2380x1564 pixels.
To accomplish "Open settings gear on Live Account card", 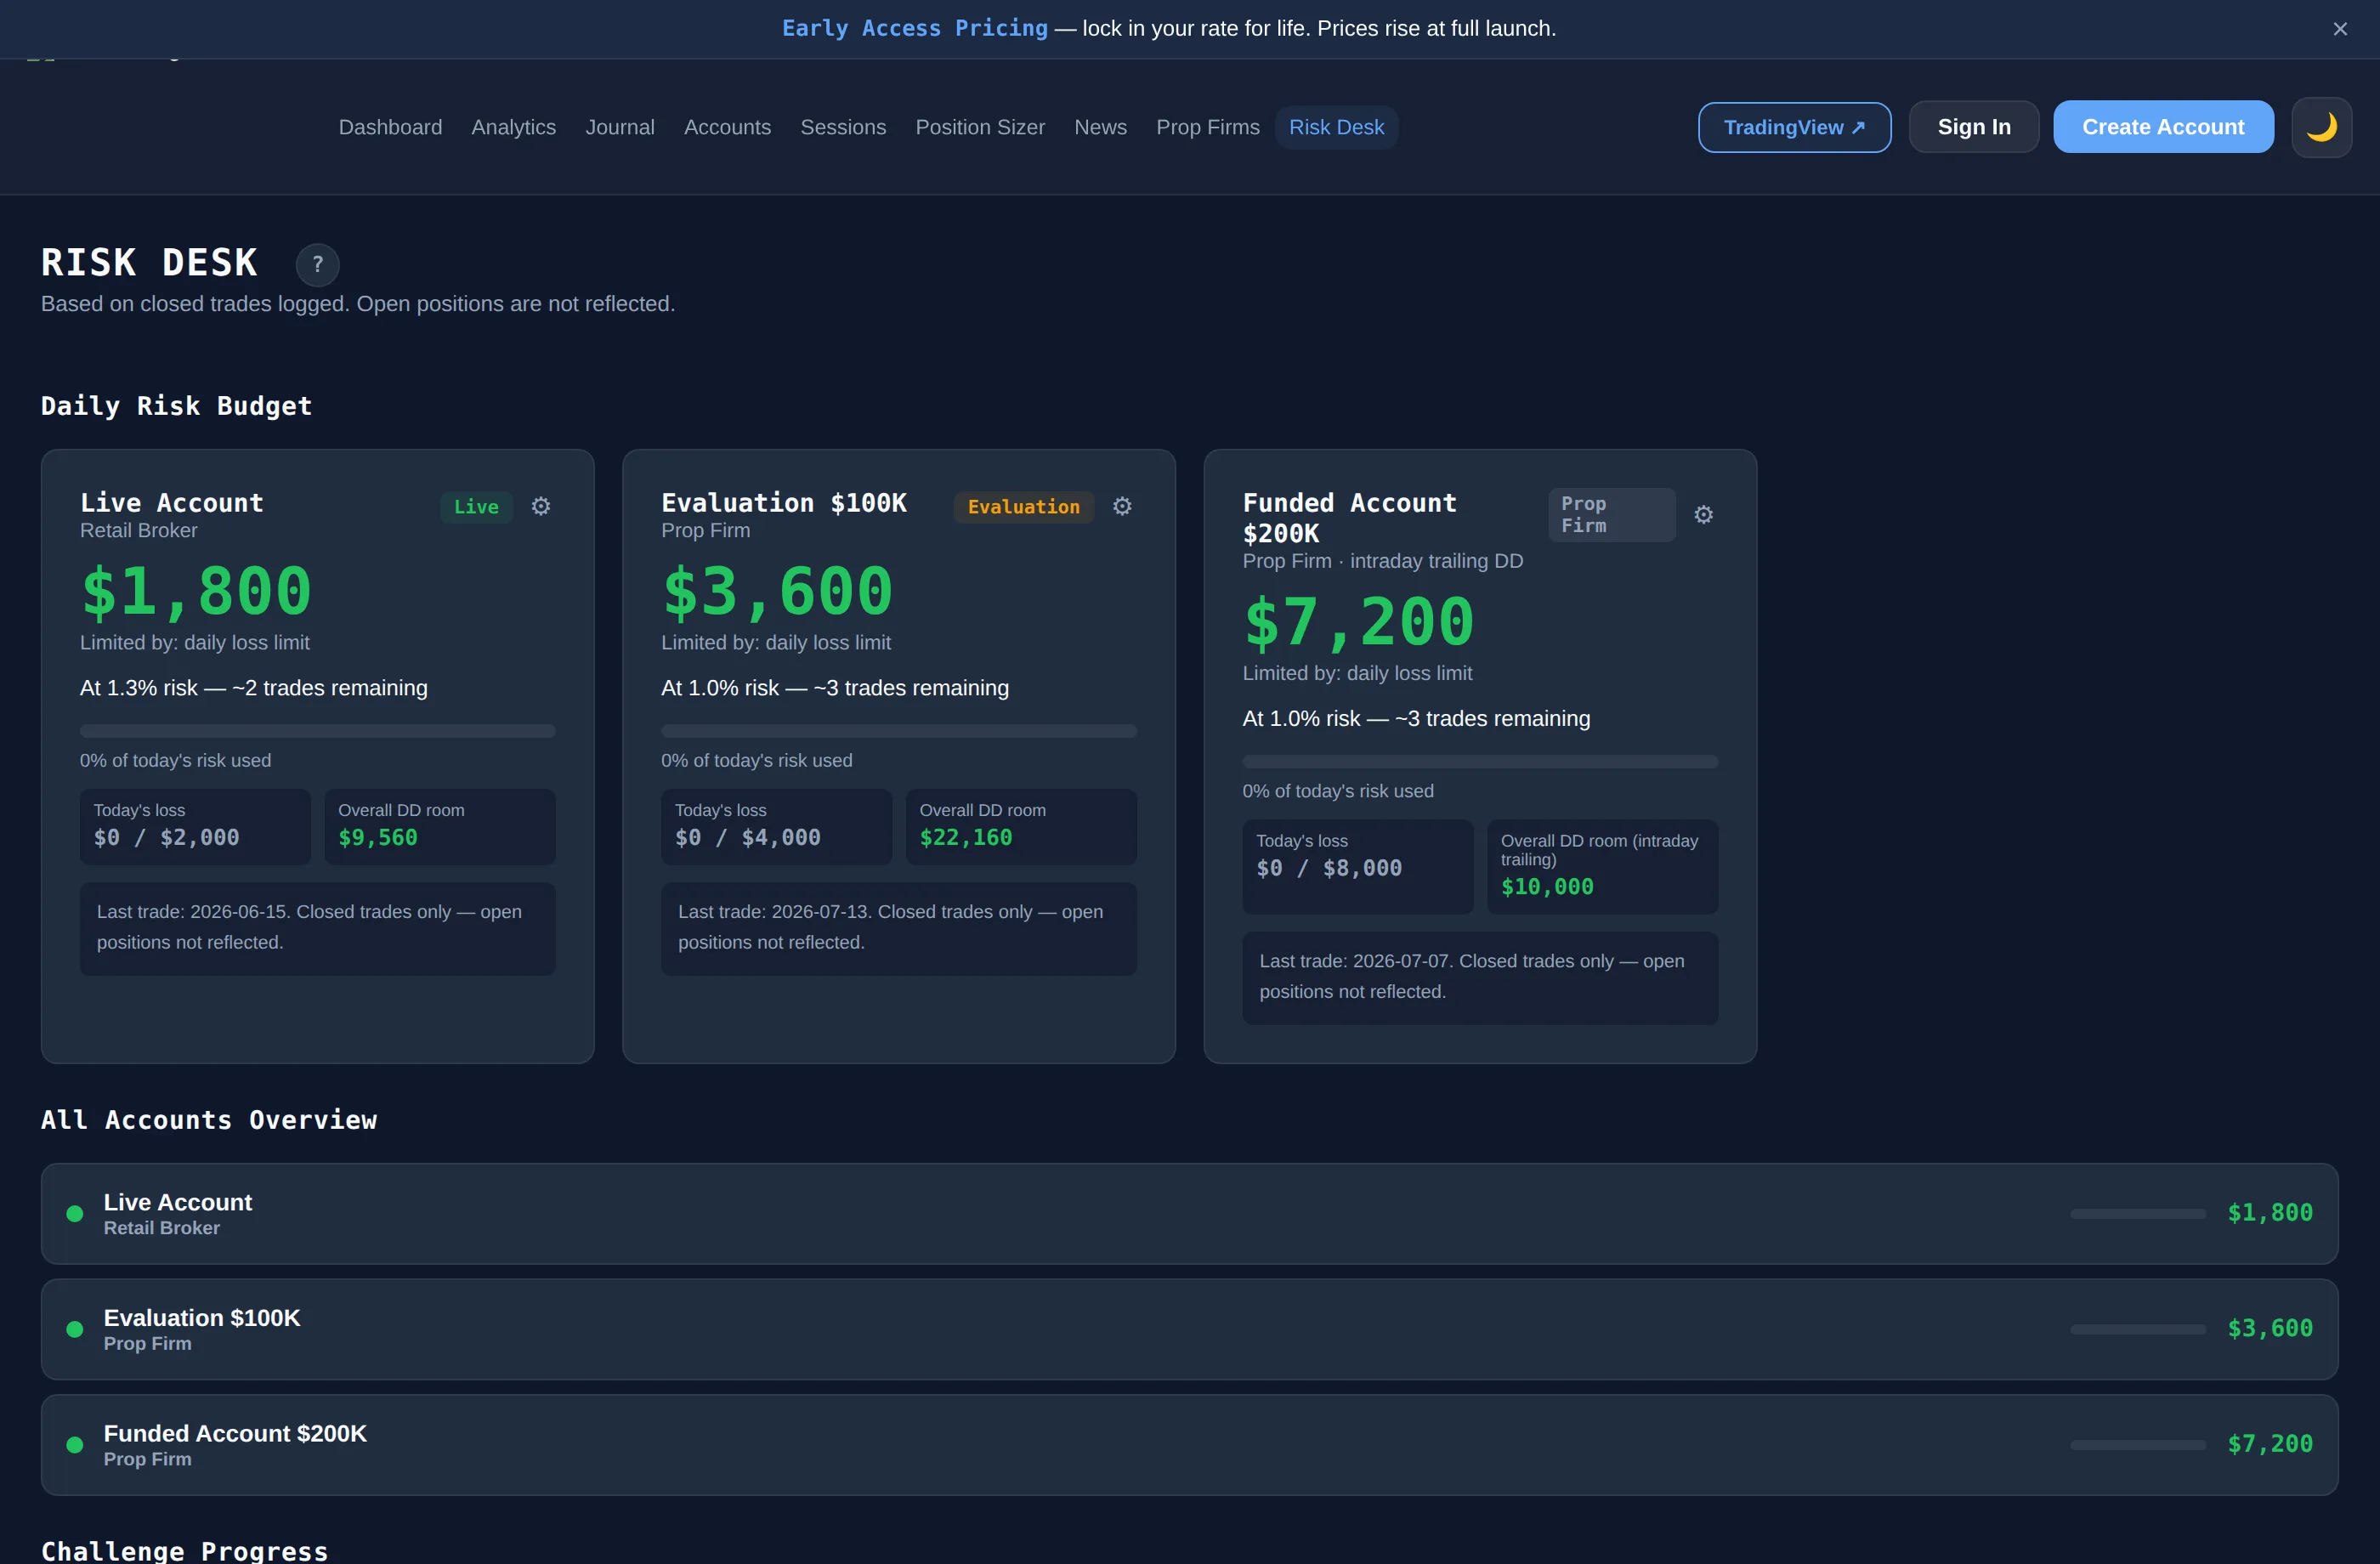I will click(541, 506).
